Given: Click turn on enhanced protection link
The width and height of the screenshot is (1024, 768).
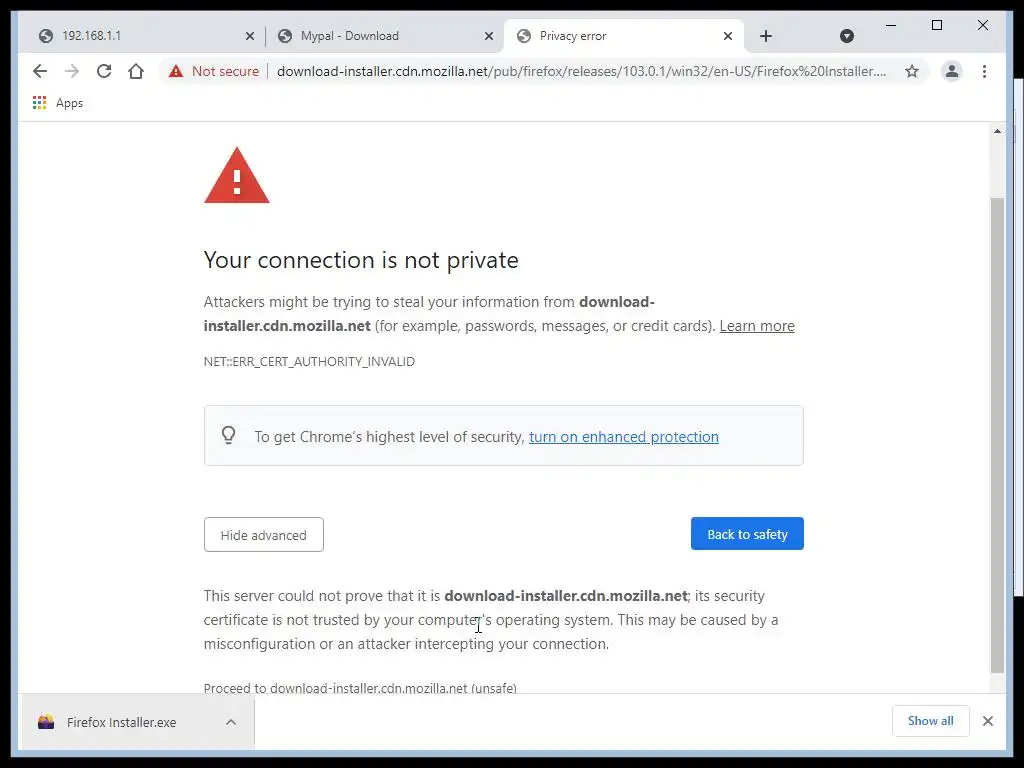Looking at the screenshot, I should (x=624, y=437).
